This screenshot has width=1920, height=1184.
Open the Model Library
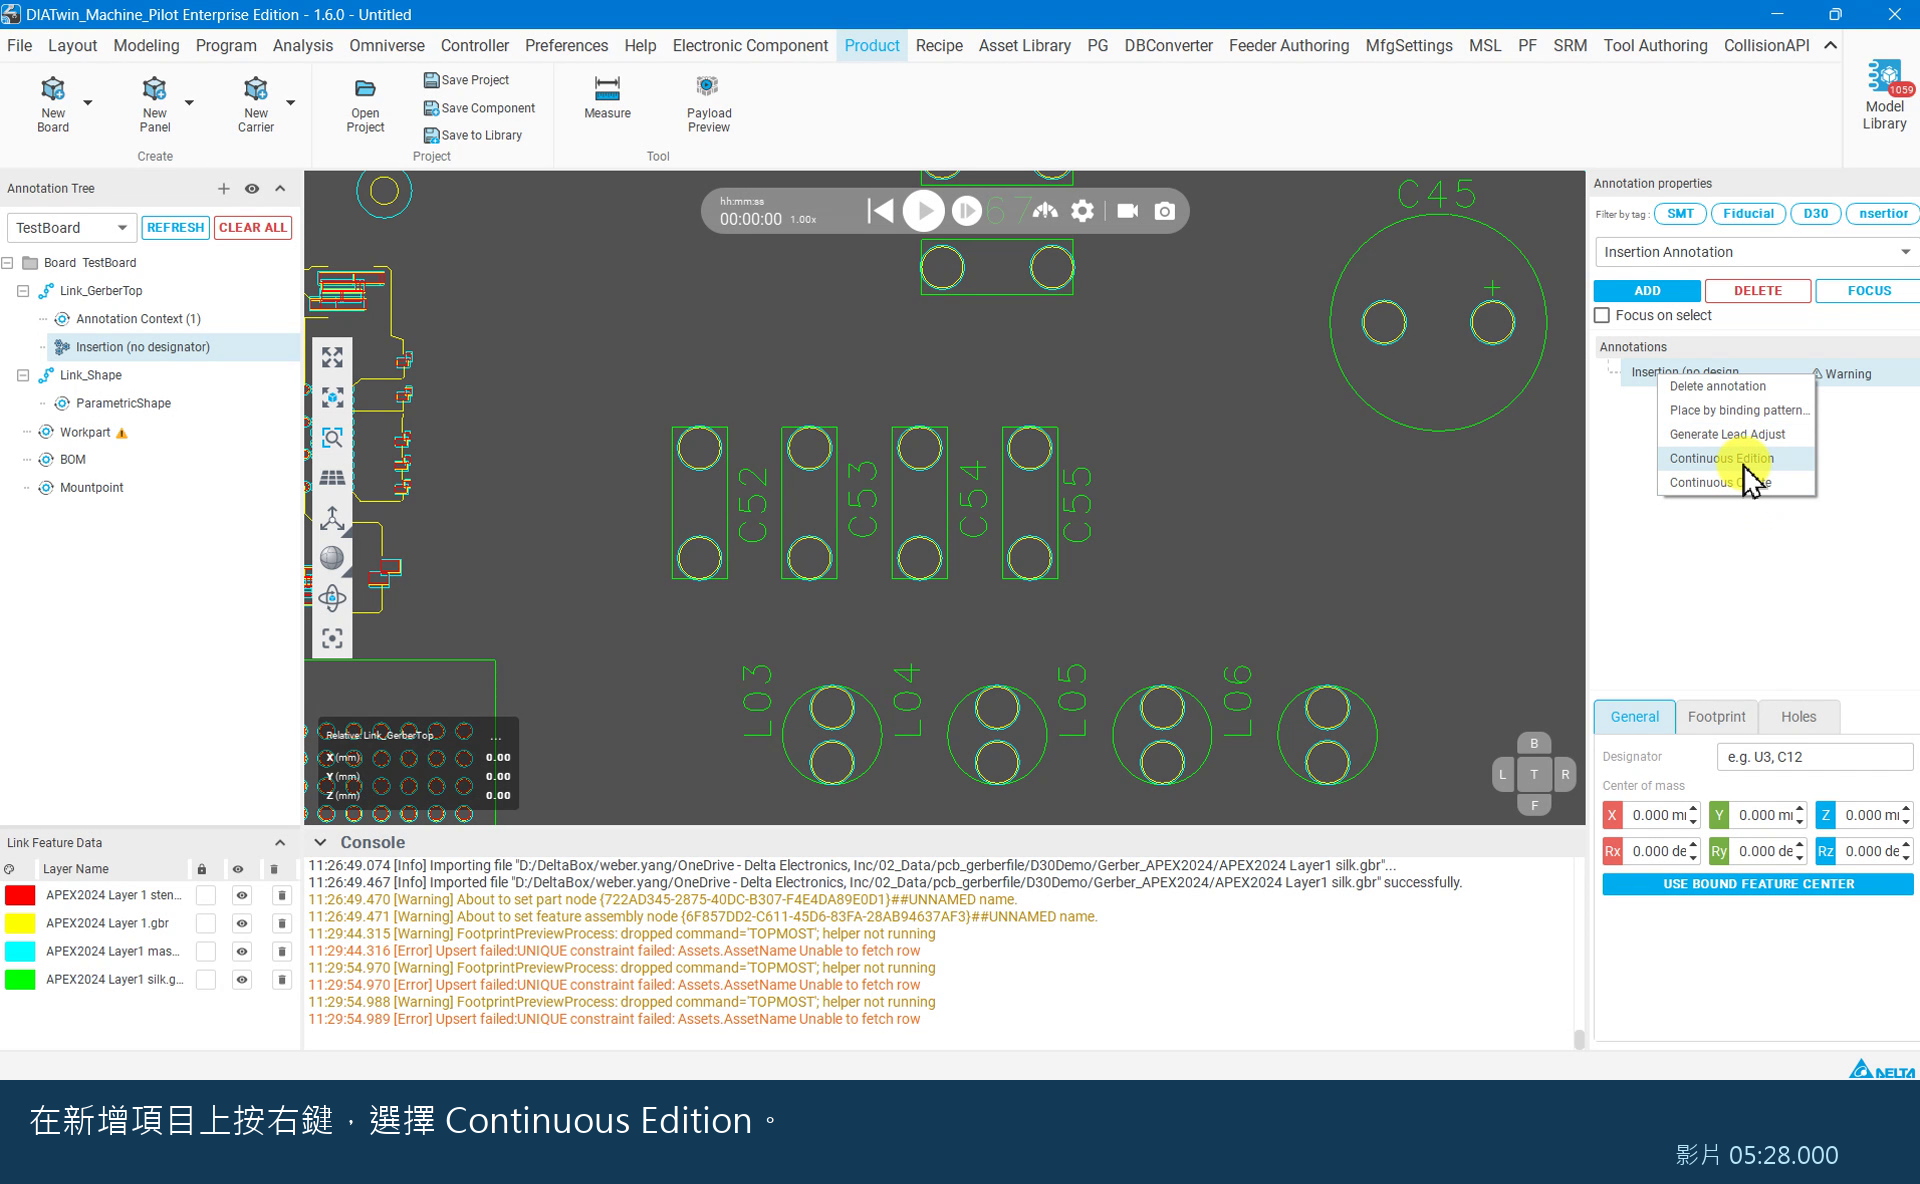[1884, 95]
